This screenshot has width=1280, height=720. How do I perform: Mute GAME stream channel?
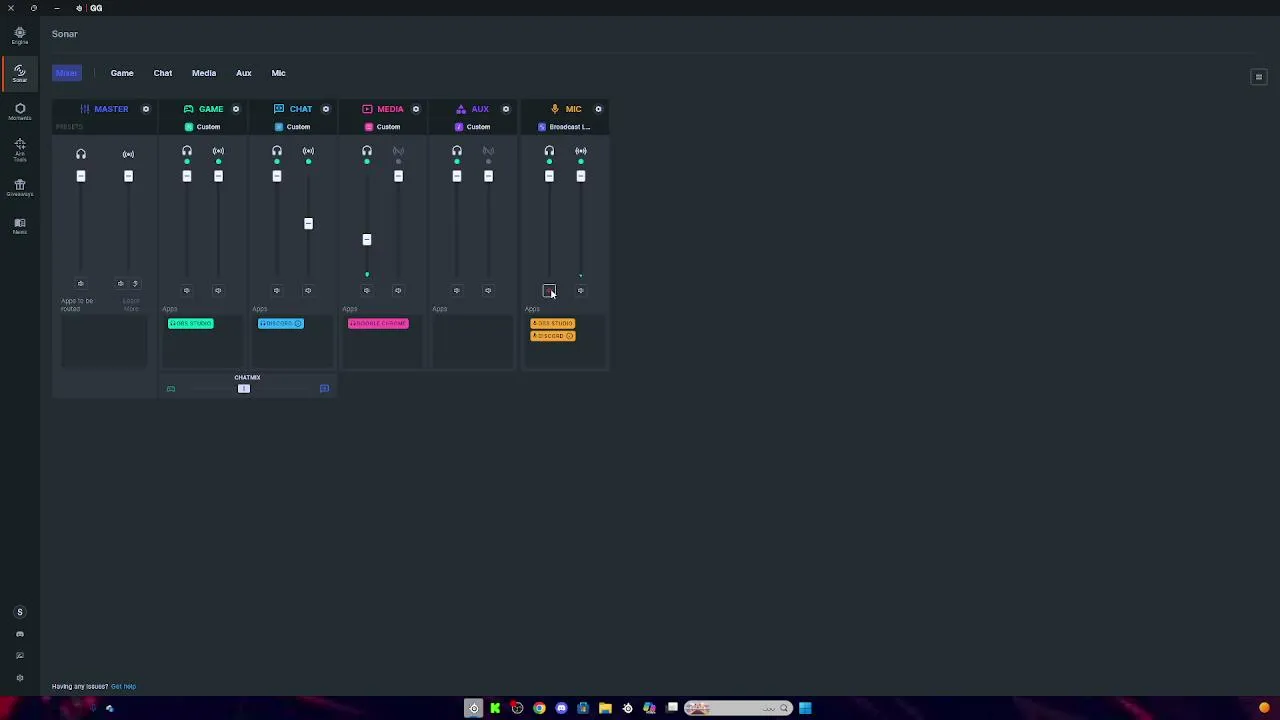pyautogui.click(x=217, y=291)
